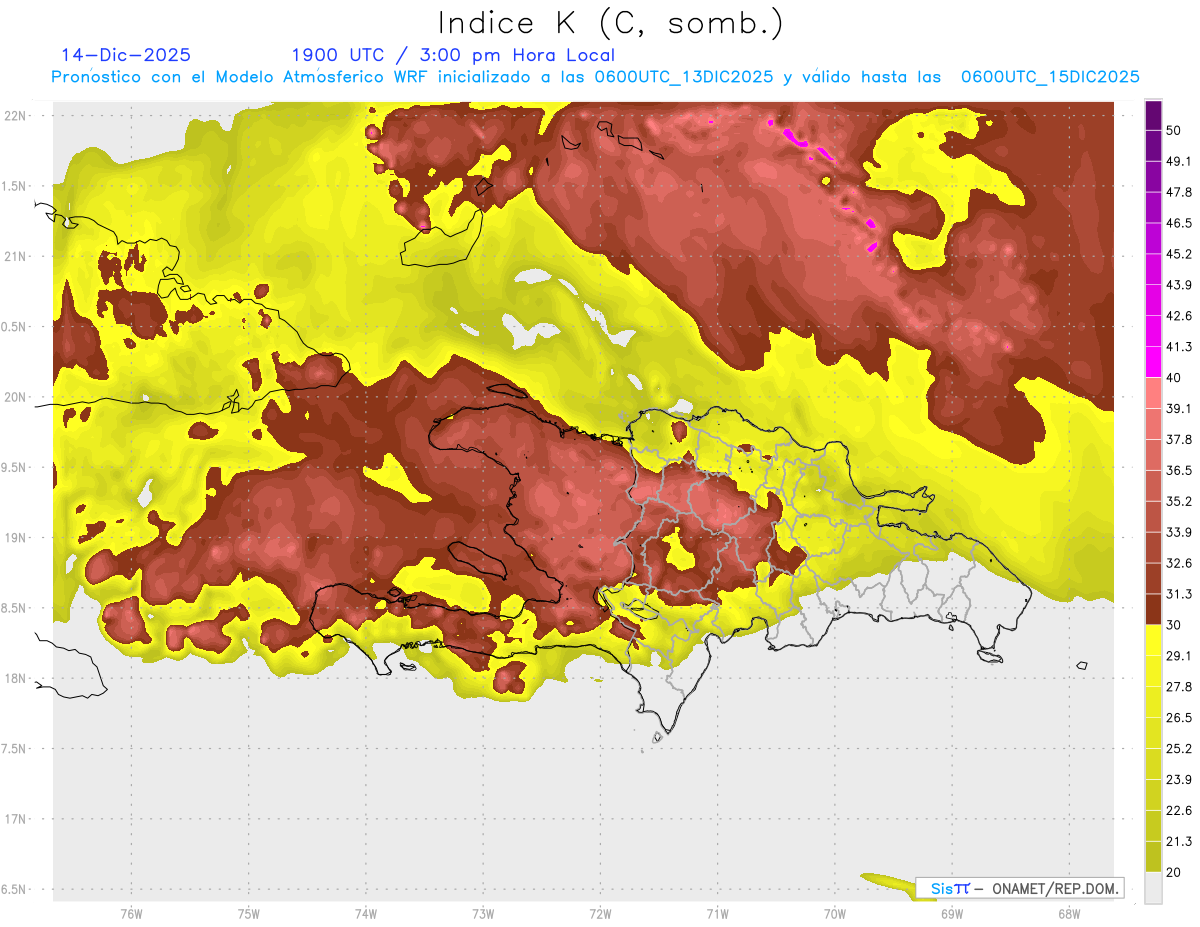Viewport: 1200px width, 927px height.
Task: Click the "68W" longitude label
Action: point(1069,914)
